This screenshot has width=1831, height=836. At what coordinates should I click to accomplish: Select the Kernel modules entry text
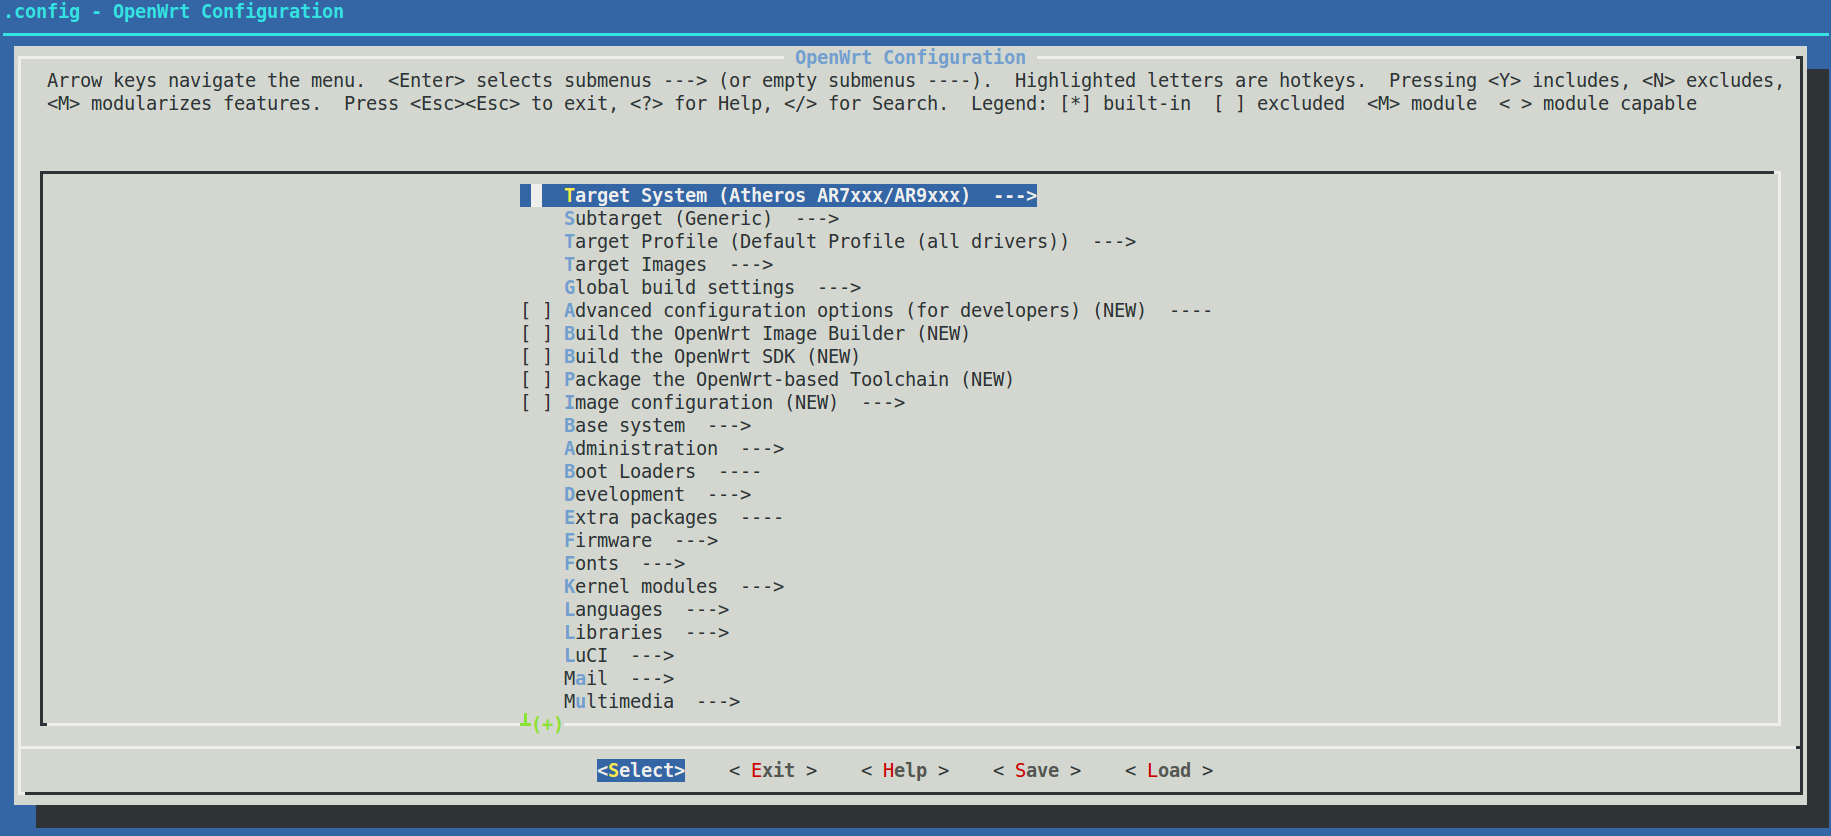tap(641, 587)
